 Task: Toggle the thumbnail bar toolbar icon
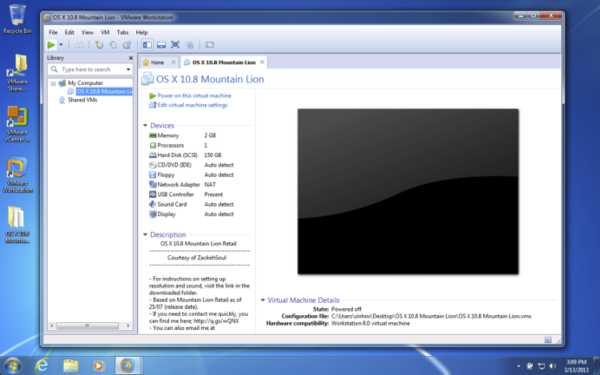point(161,45)
